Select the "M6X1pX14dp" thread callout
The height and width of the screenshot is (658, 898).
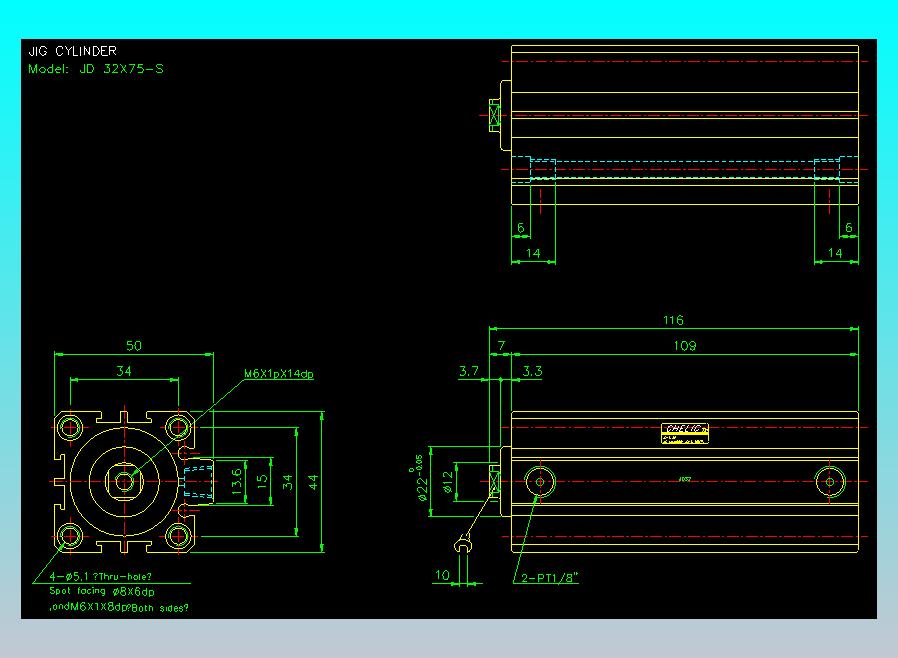279,374
